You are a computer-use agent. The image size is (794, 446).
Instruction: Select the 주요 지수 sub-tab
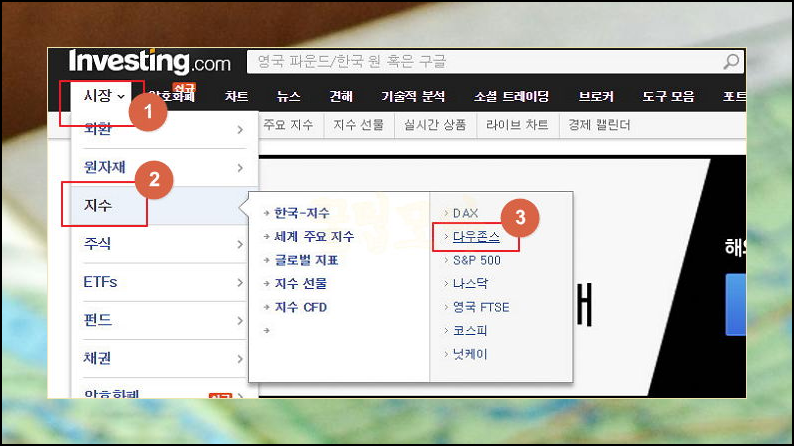pos(288,125)
